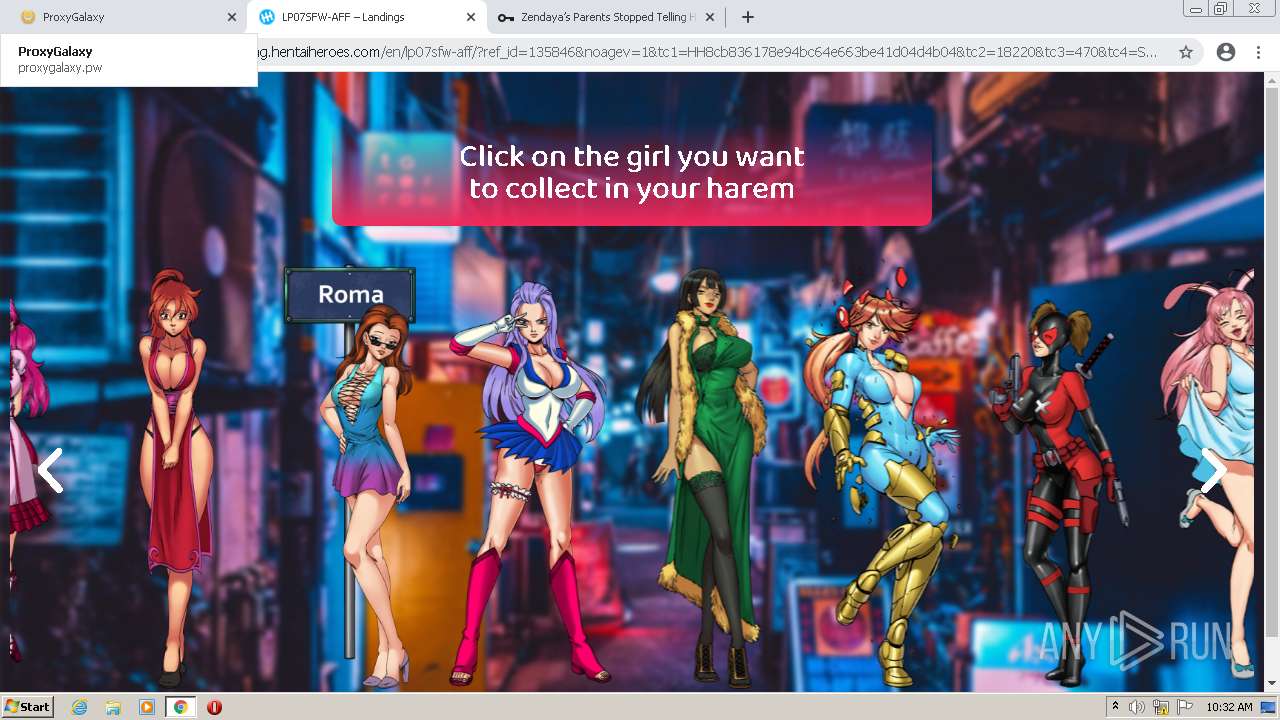1280x720 pixels.
Task: Open the volume speaker tray icon
Action: click(1137, 707)
